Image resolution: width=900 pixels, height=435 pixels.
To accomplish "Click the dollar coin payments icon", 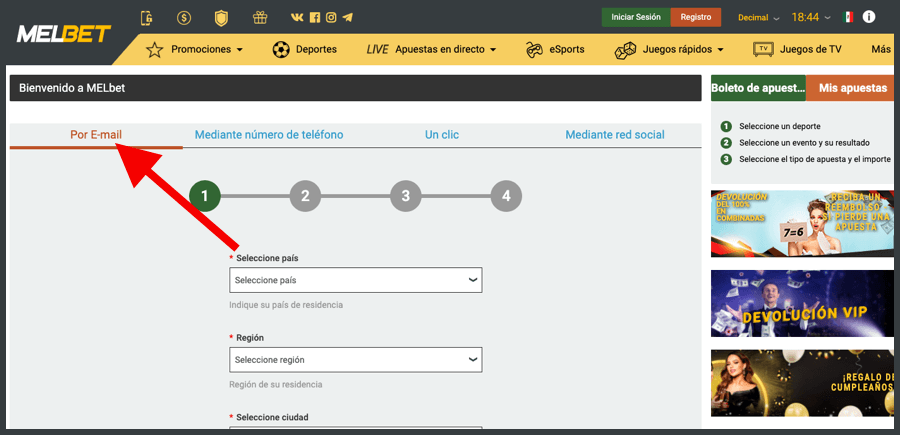I will tap(184, 18).
